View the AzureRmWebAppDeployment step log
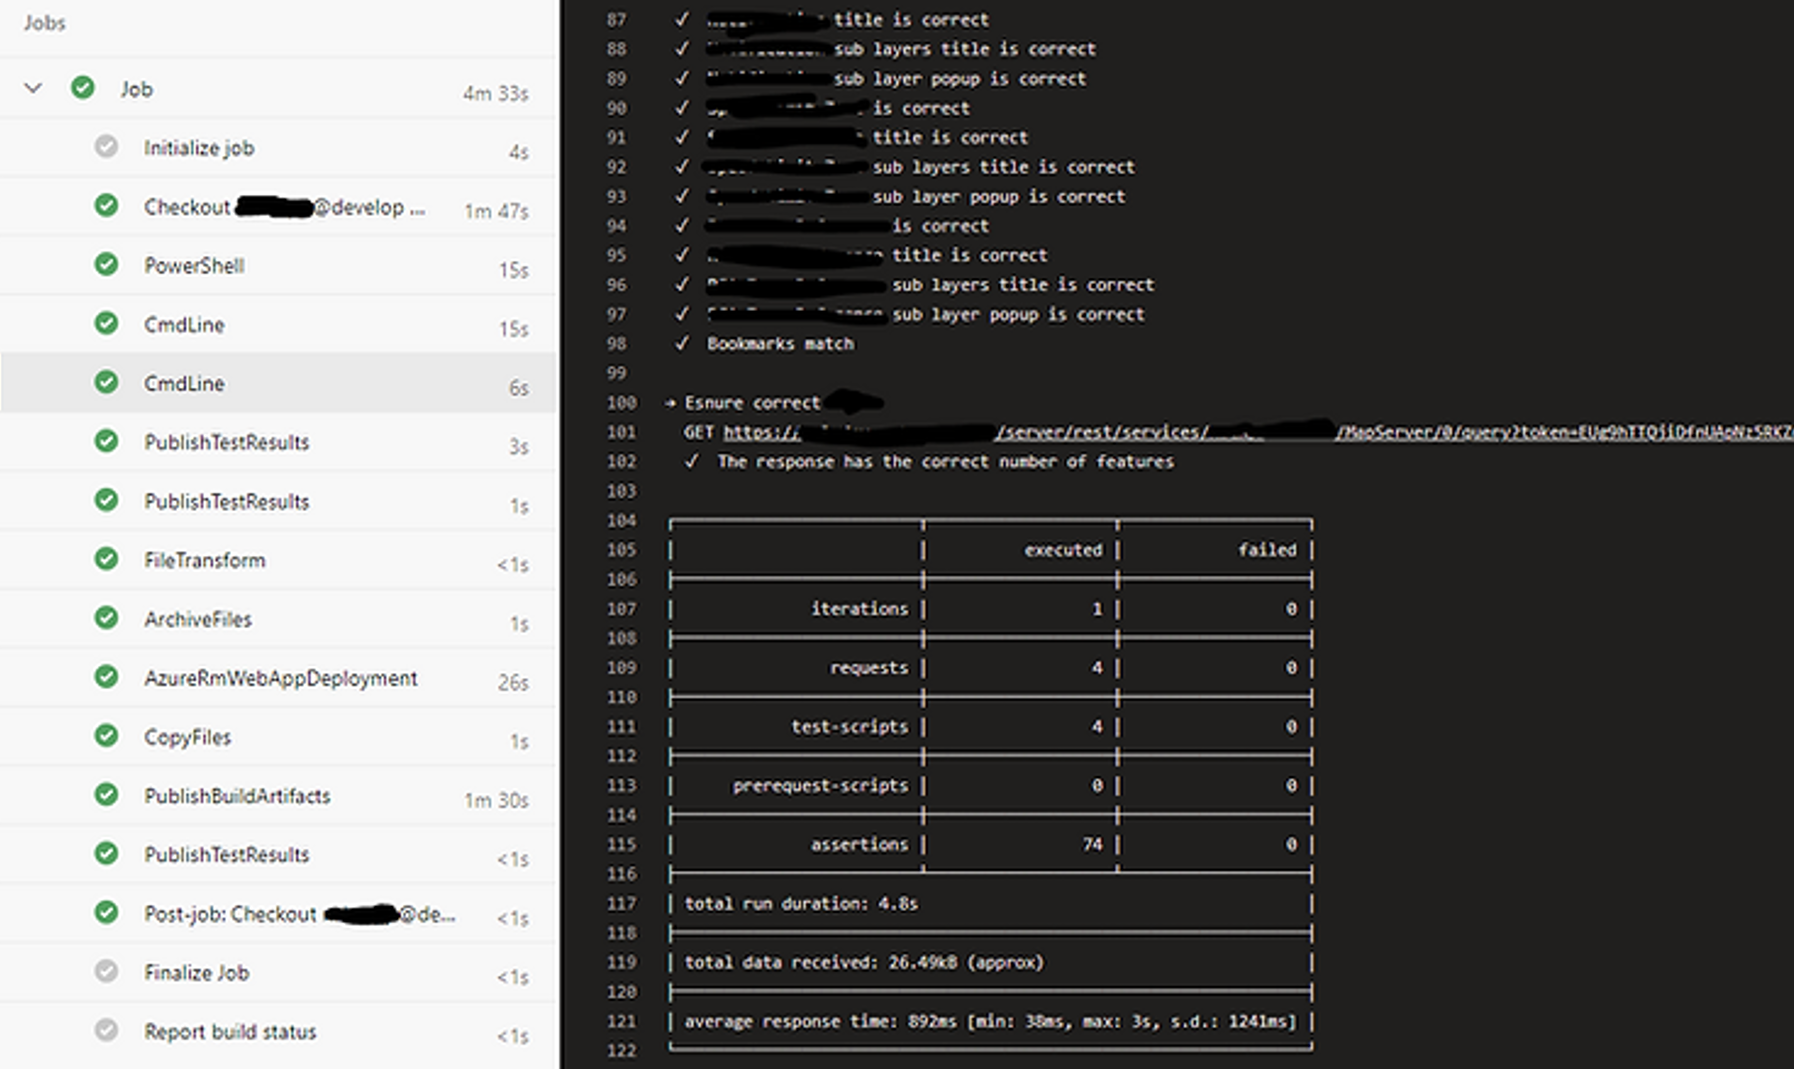Image resolution: width=1794 pixels, height=1070 pixels. click(x=279, y=678)
